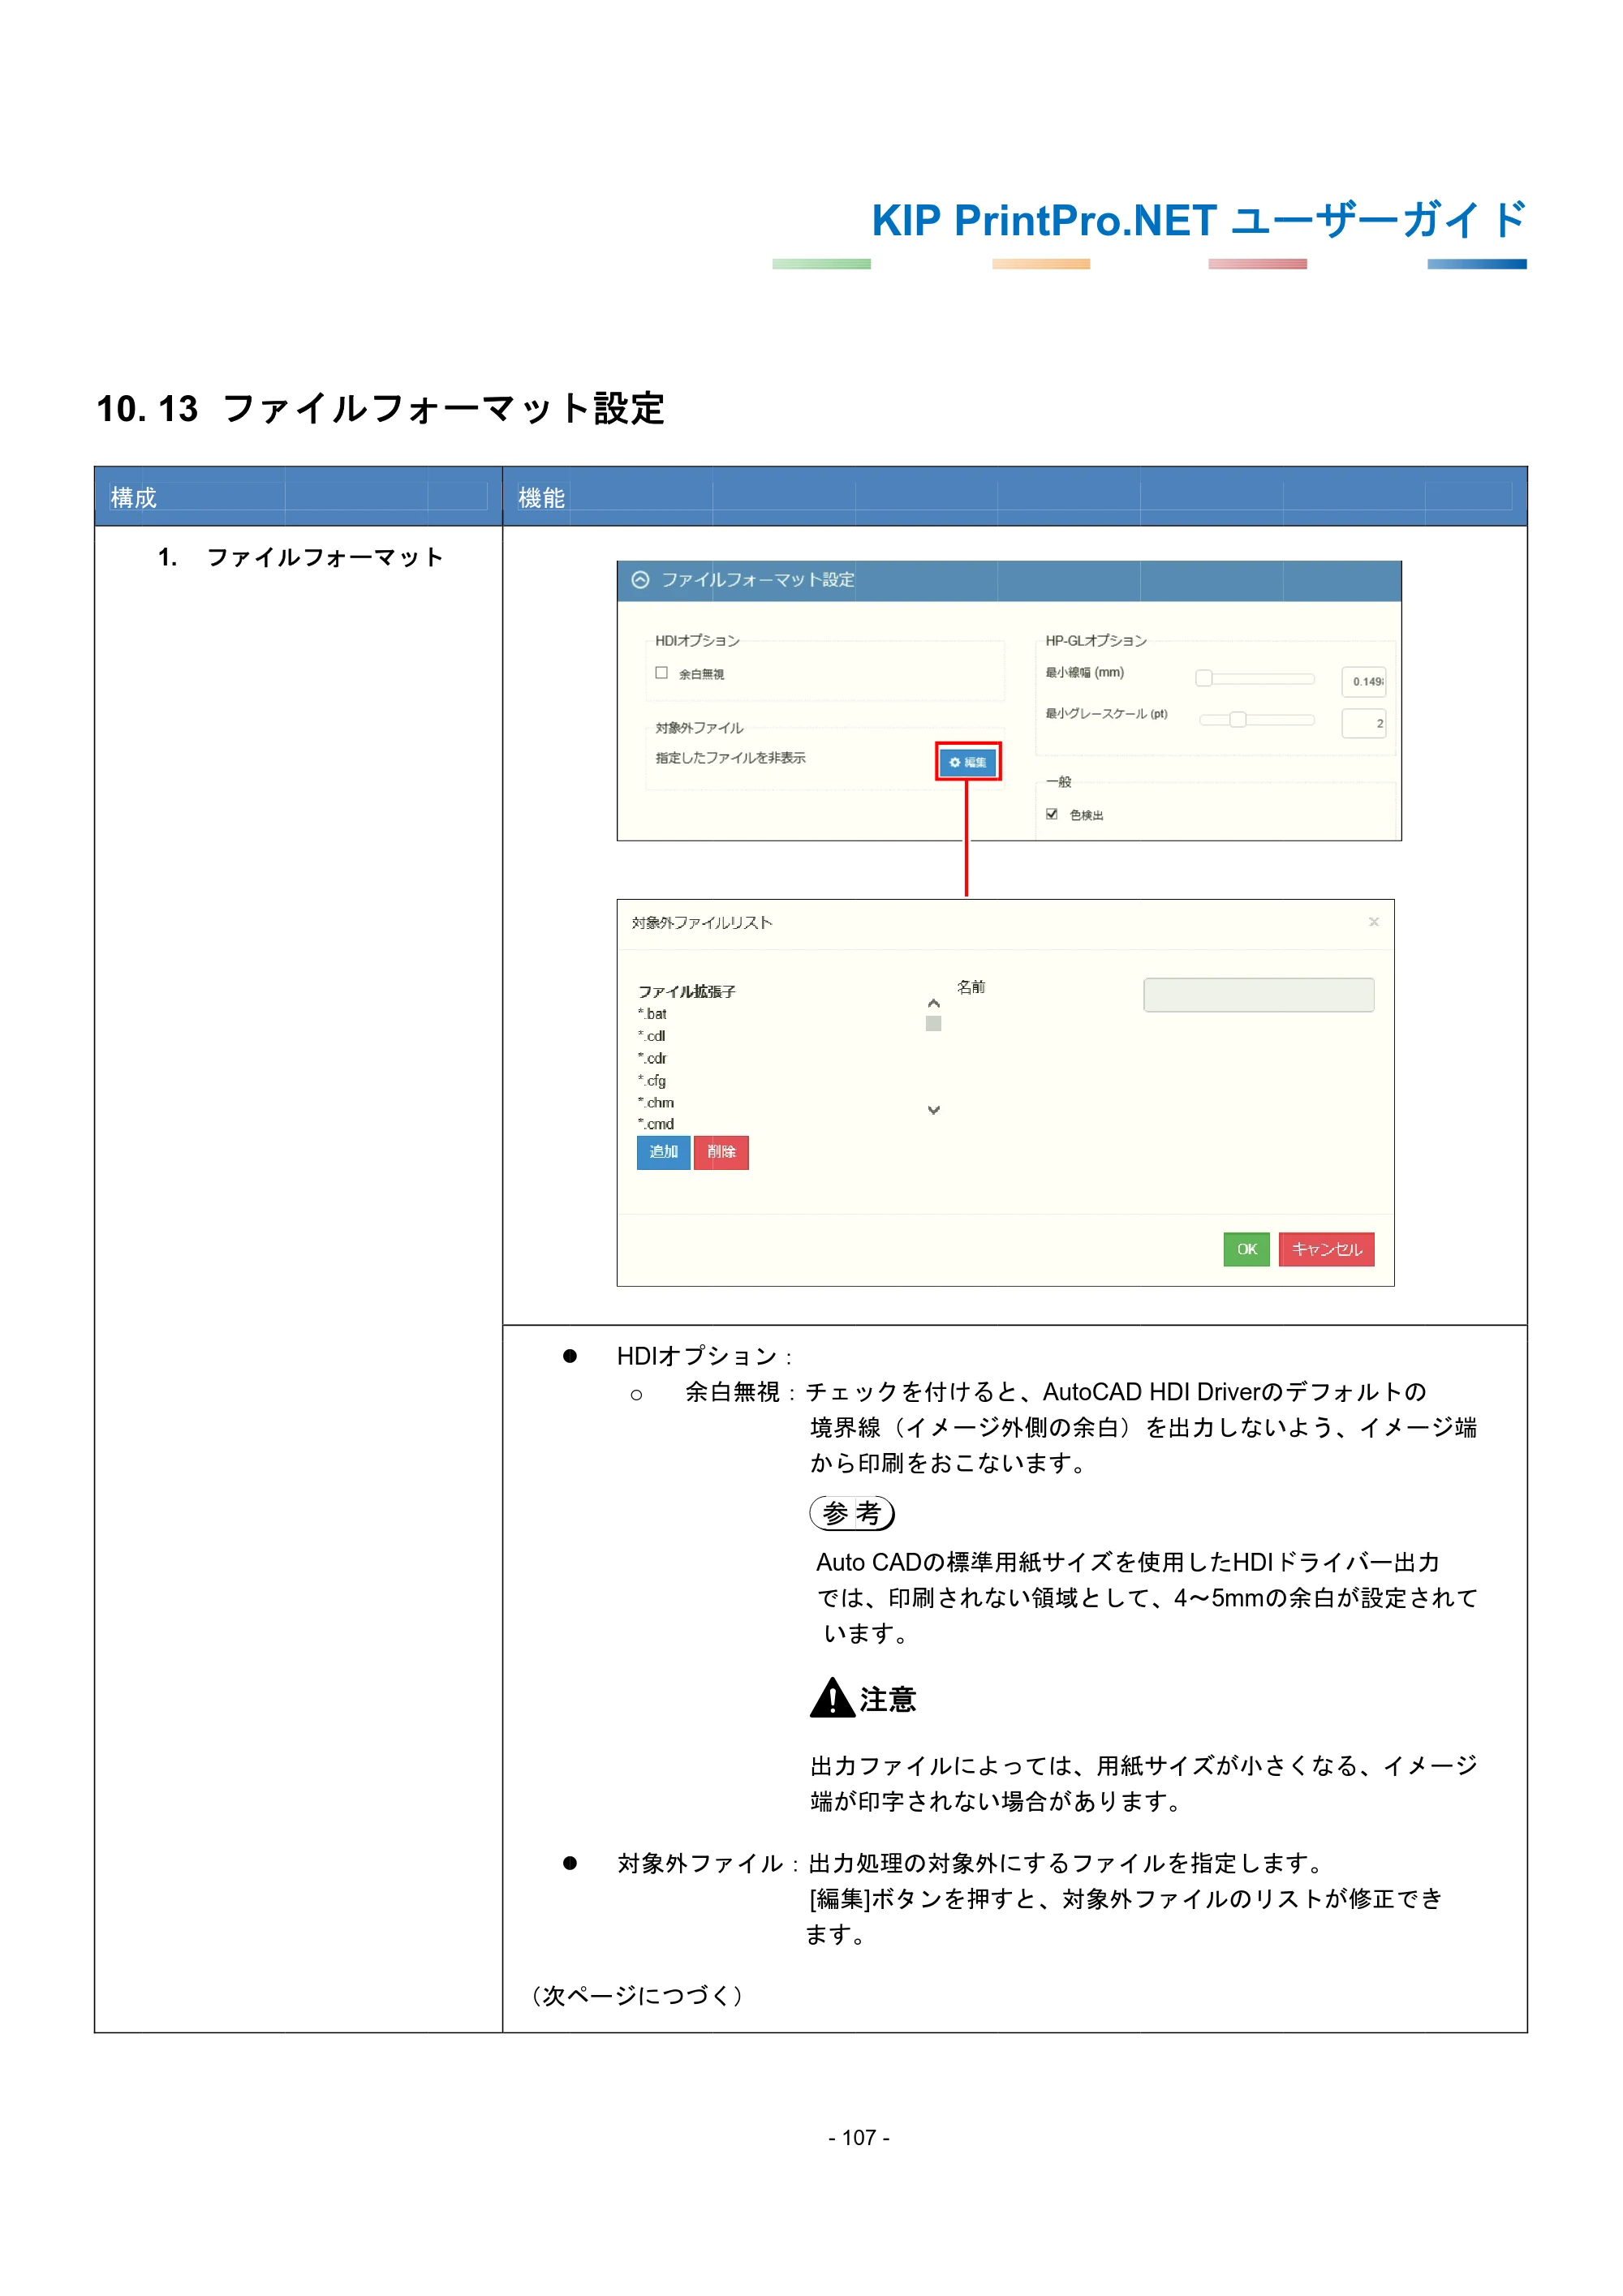Click the extension list scrollbar thumb
The image size is (1623, 2296).
[933, 1023]
